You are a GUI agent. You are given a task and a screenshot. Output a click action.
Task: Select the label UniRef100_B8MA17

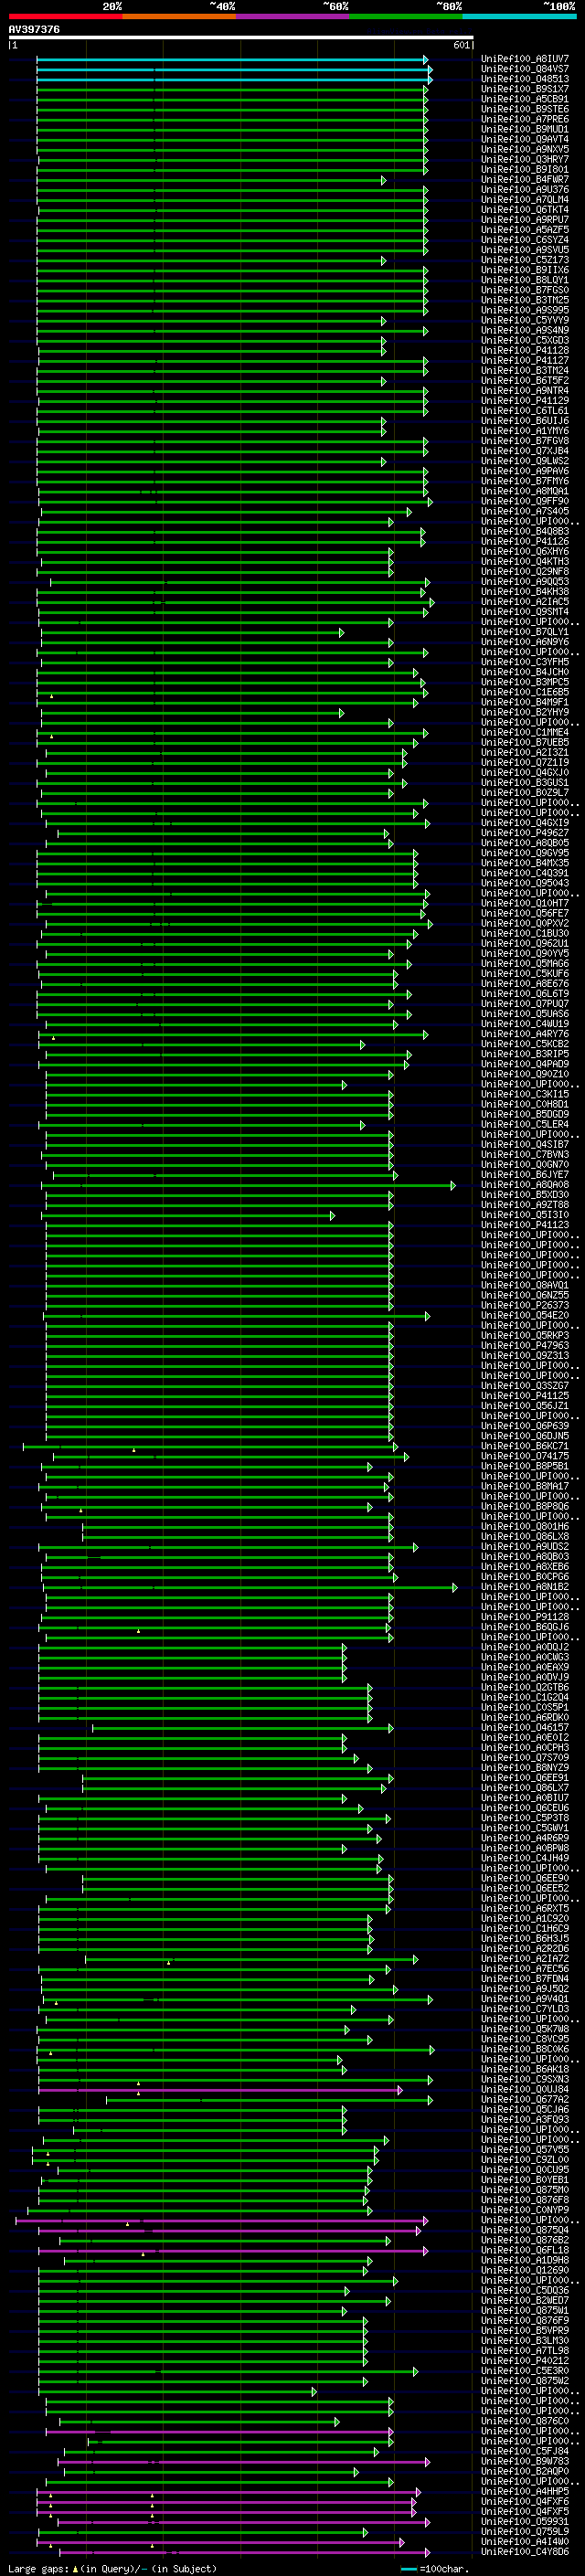(x=525, y=1485)
